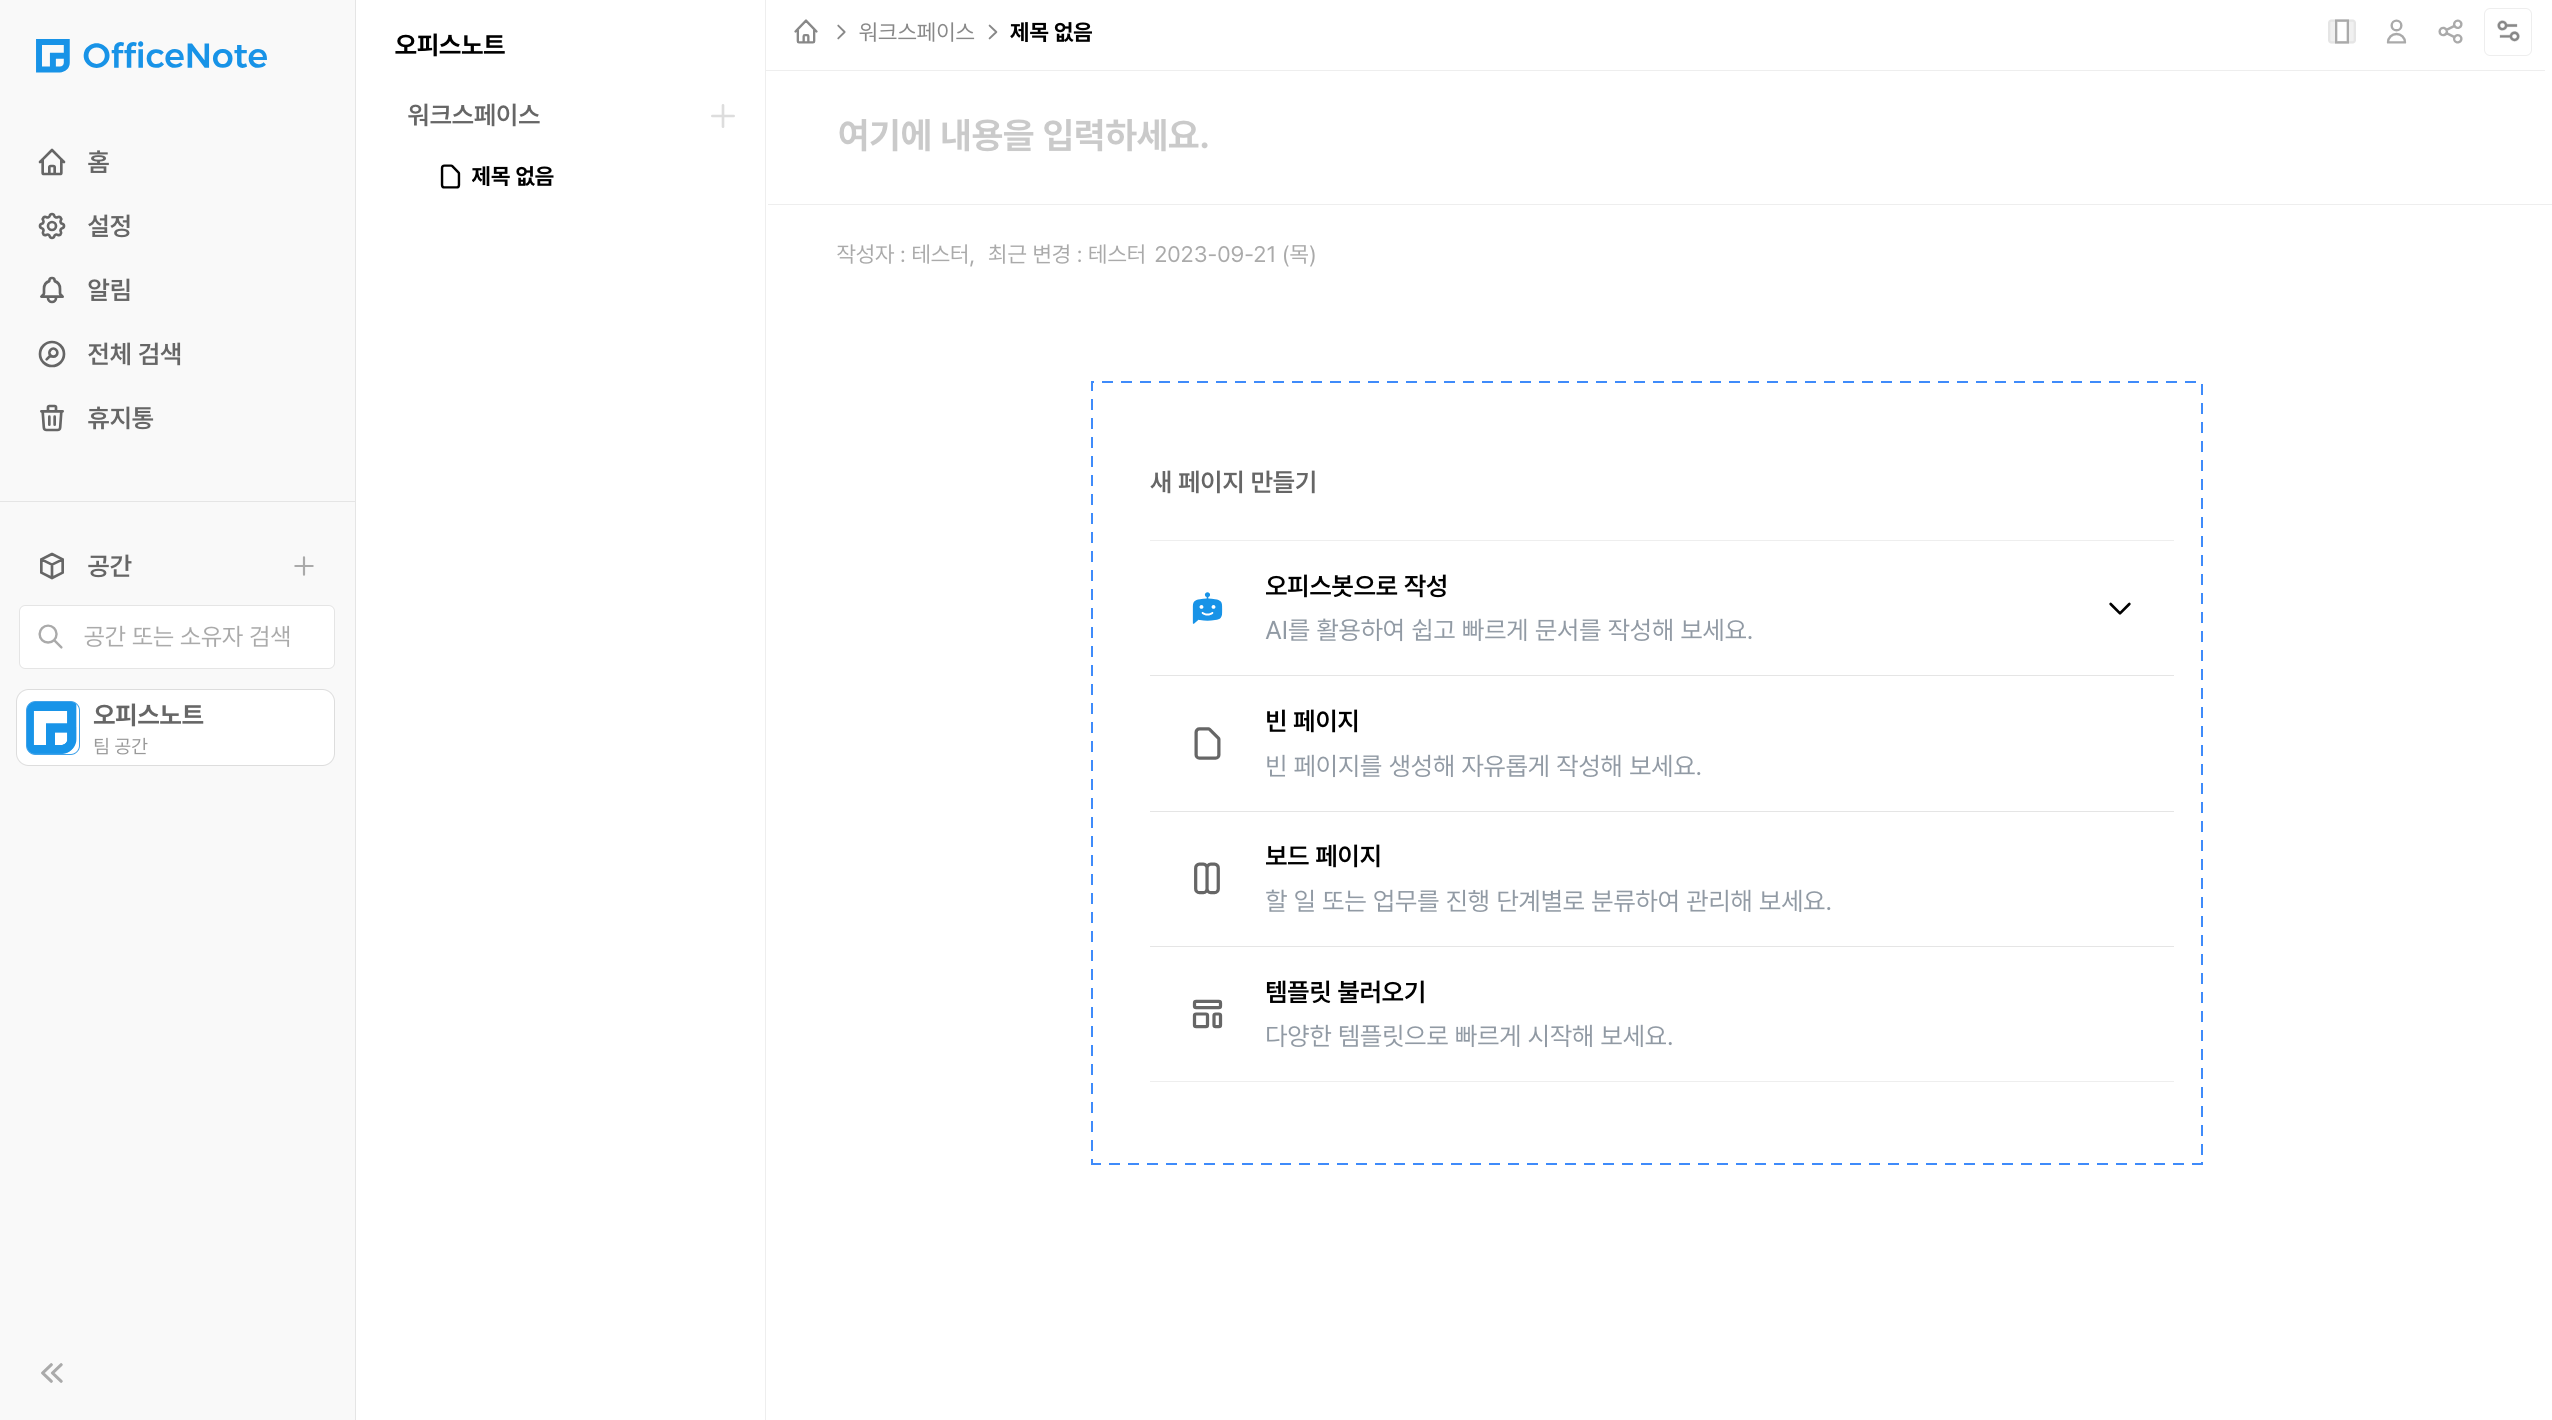Toggle the side panel layout icon
The image size is (2552, 1420).
2341,32
